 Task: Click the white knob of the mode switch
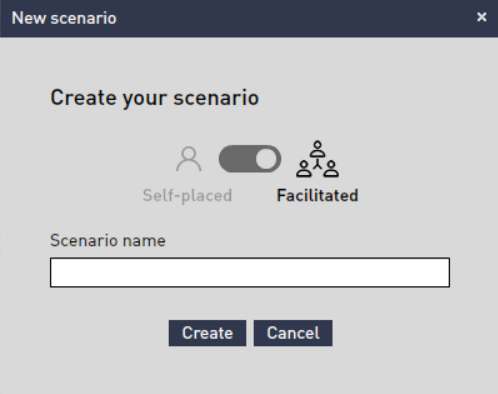[266, 159]
